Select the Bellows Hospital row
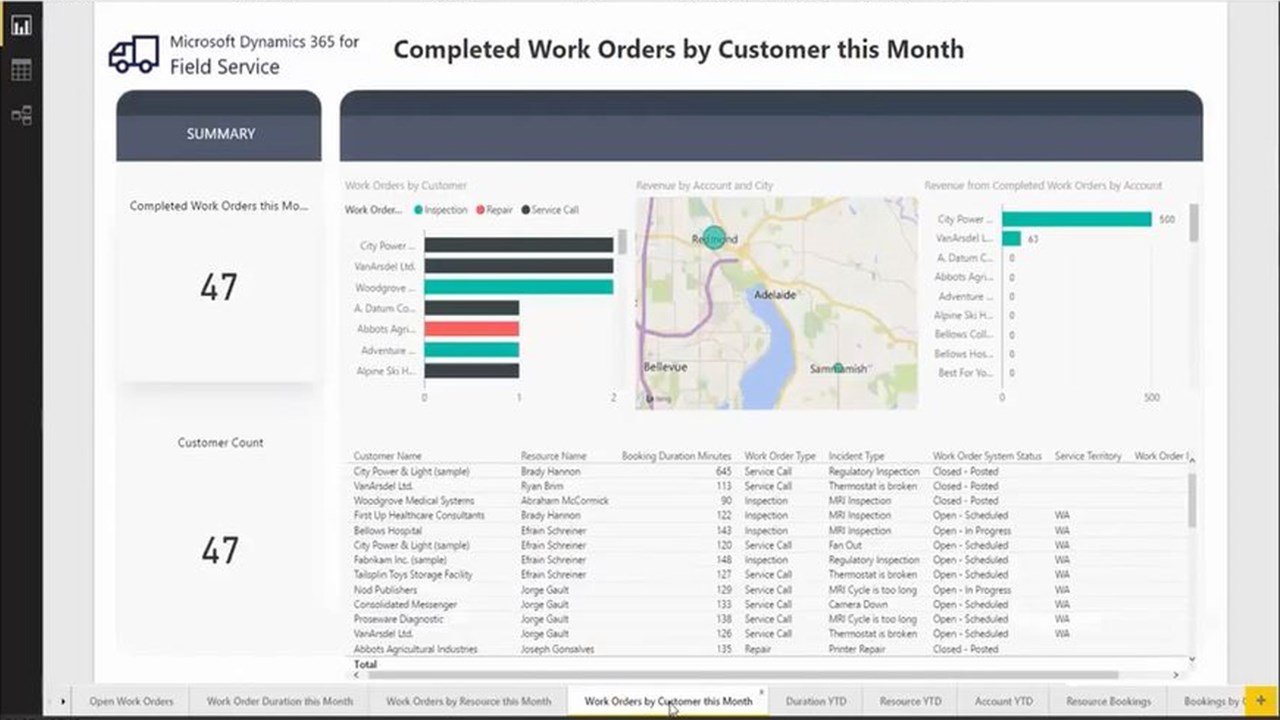This screenshot has height=720, width=1280. click(771, 530)
